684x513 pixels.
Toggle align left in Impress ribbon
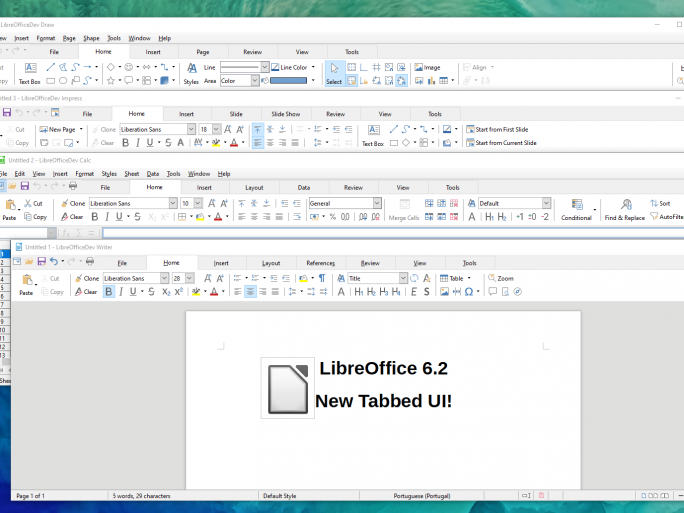(x=258, y=143)
